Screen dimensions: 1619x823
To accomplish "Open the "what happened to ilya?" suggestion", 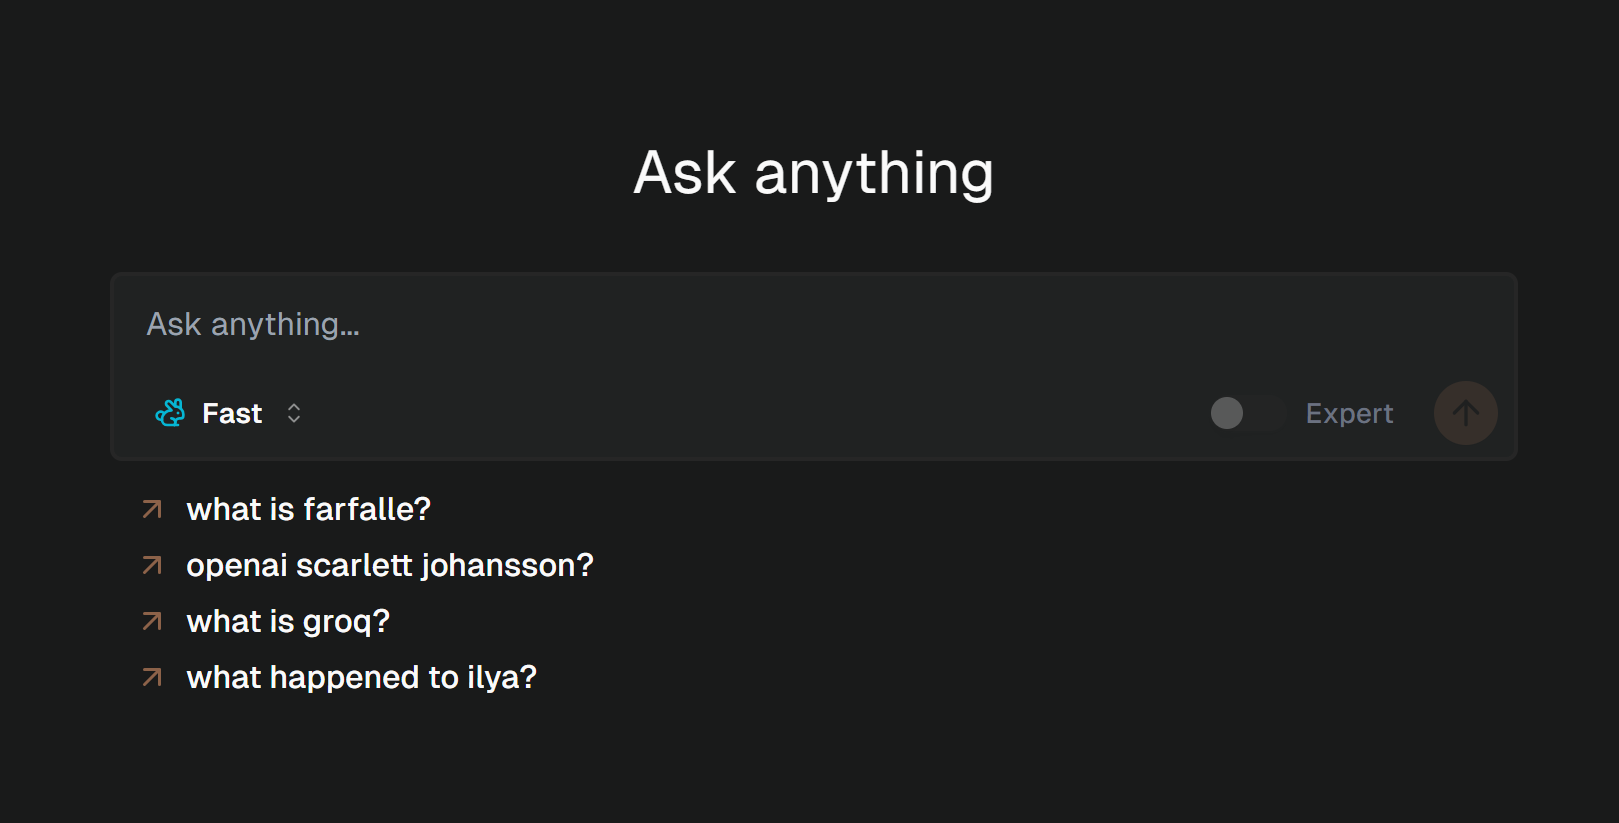I will [x=362, y=678].
